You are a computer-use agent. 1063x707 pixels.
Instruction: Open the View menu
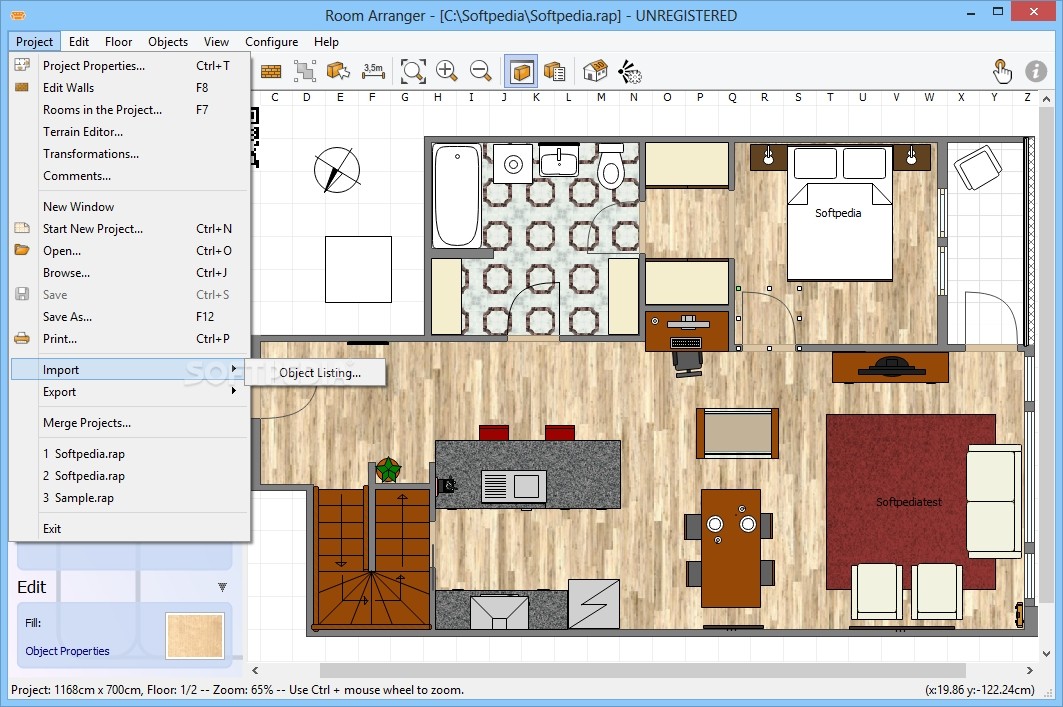click(x=216, y=41)
